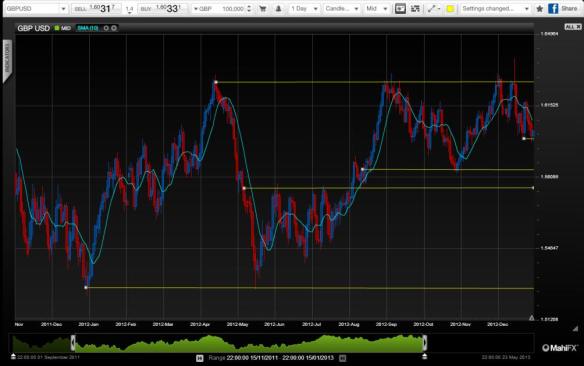Open the line drawing tool dropdown
The image size is (584, 366).
(433, 9)
